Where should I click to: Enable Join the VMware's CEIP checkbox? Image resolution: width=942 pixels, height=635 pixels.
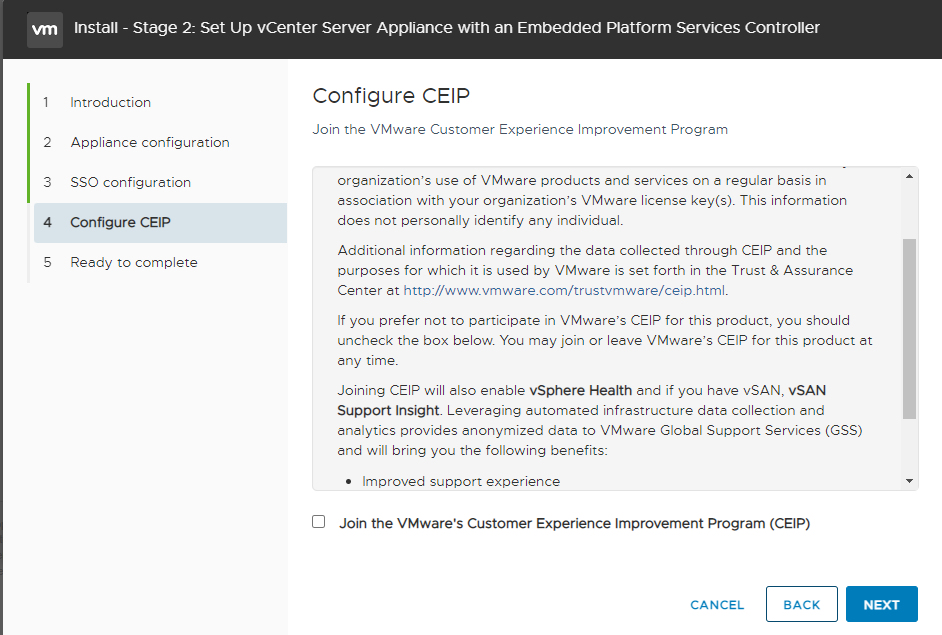point(318,521)
